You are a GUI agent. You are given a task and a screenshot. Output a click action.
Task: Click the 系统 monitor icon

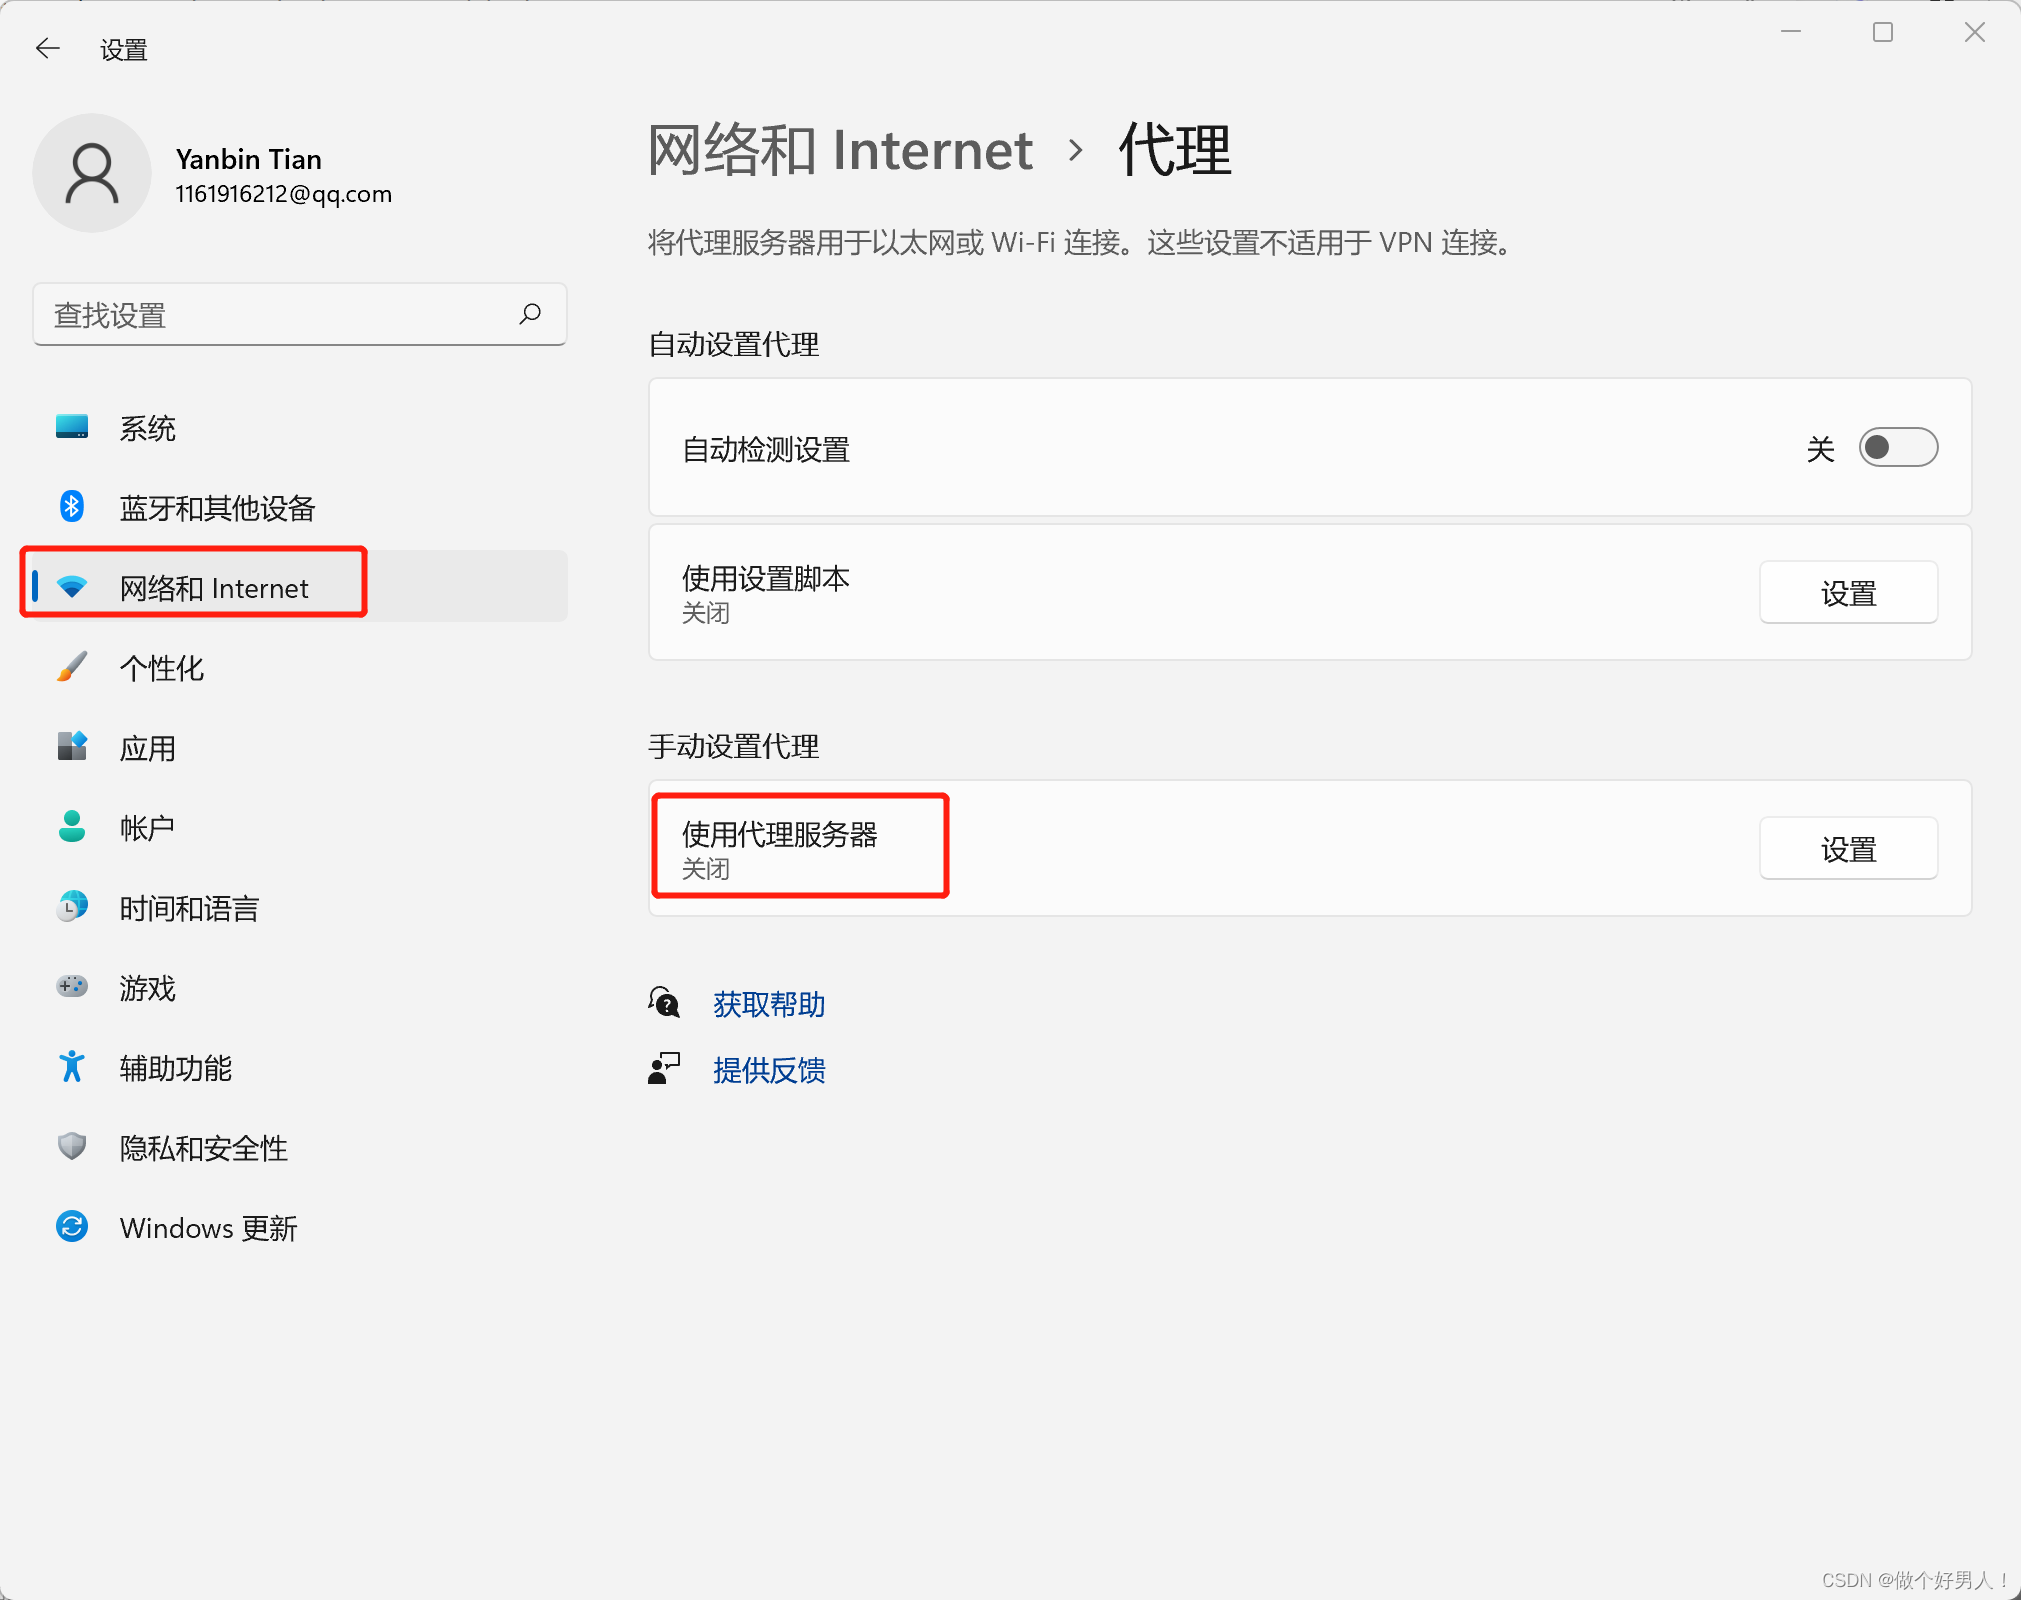coord(72,427)
